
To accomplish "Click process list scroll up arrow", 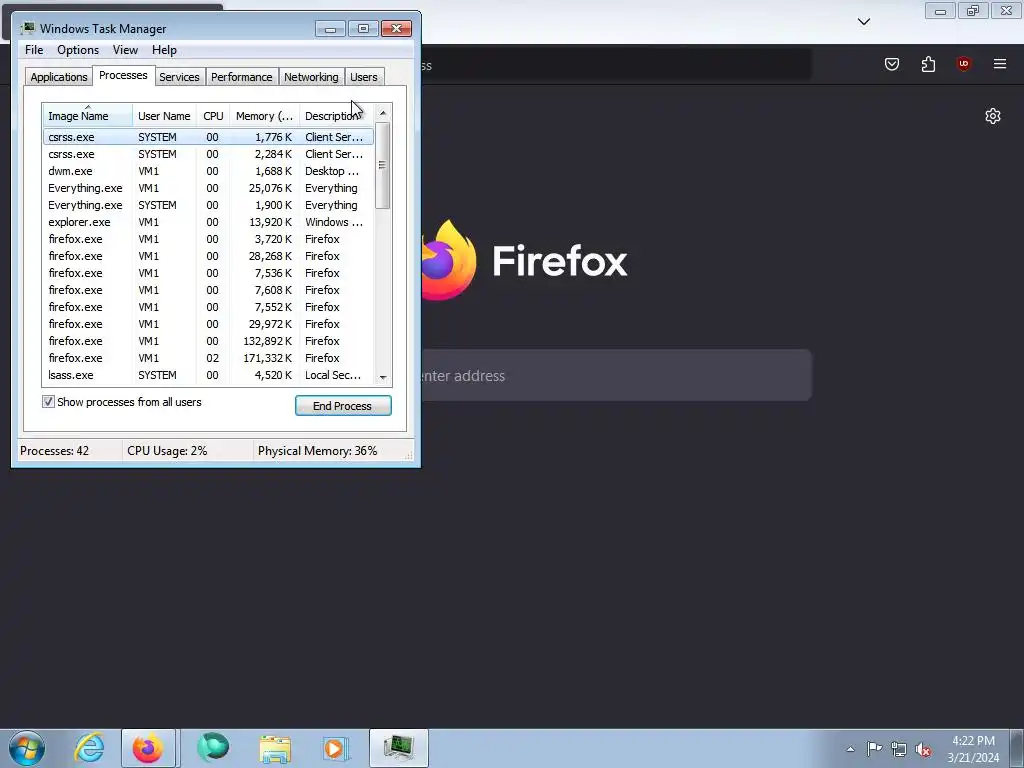I will 383,113.
